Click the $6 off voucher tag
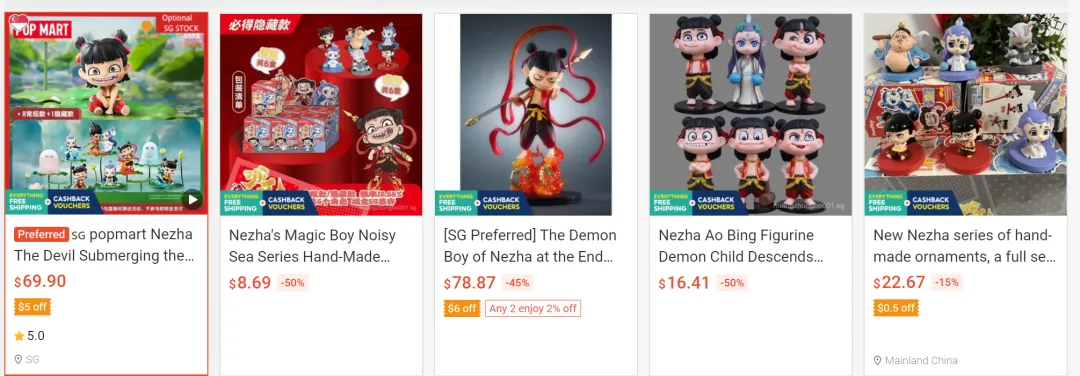Screen dimensions: 1080x376 click(462, 309)
